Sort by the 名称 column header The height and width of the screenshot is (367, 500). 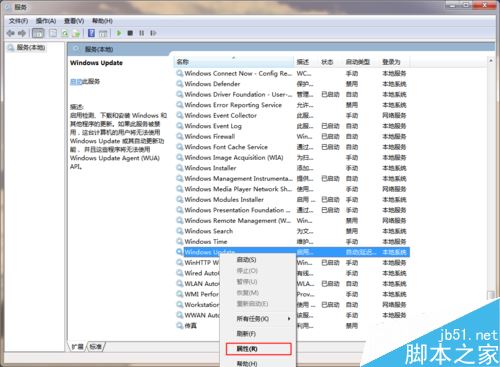(233, 62)
